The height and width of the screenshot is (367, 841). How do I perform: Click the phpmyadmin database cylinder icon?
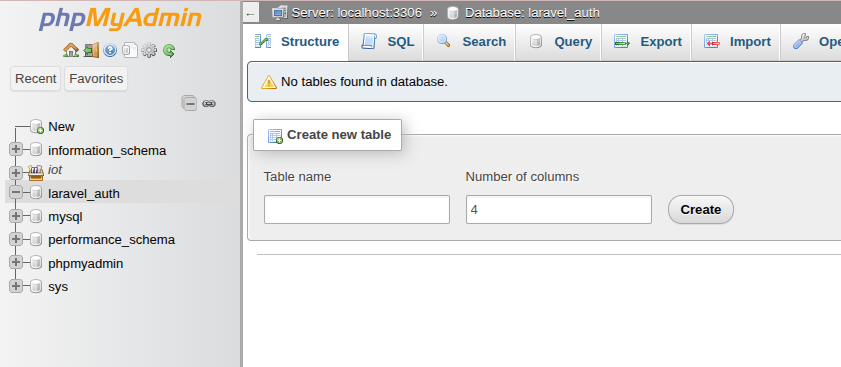pos(36,263)
